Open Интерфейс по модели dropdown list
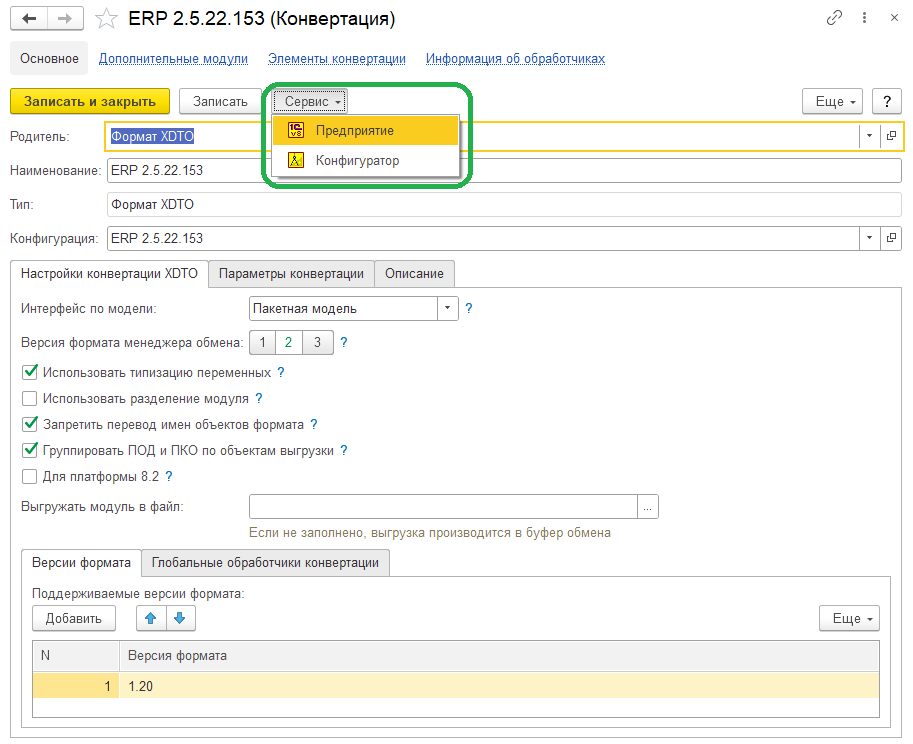 point(447,309)
